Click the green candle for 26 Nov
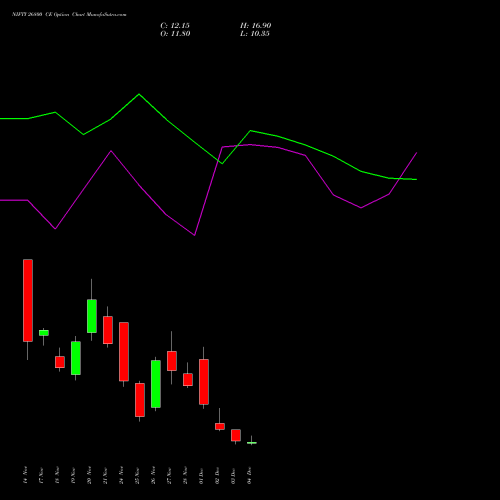This screenshot has width=500, height=500. (x=156, y=384)
